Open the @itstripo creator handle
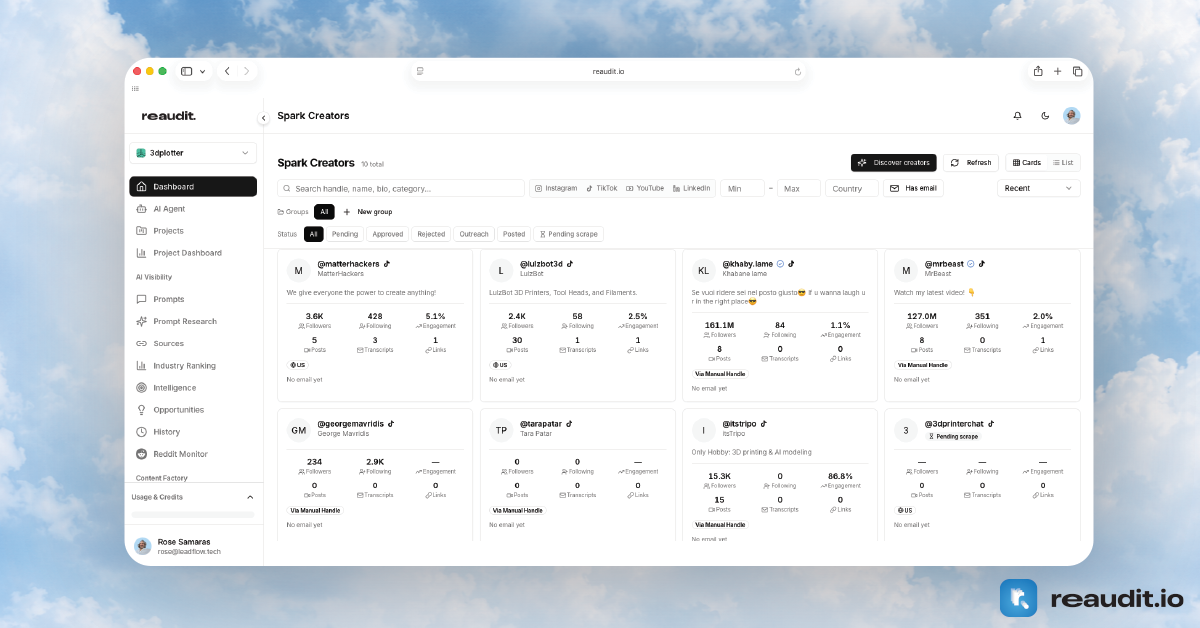The height and width of the screenshot is (628, 1200). (741, 424)
